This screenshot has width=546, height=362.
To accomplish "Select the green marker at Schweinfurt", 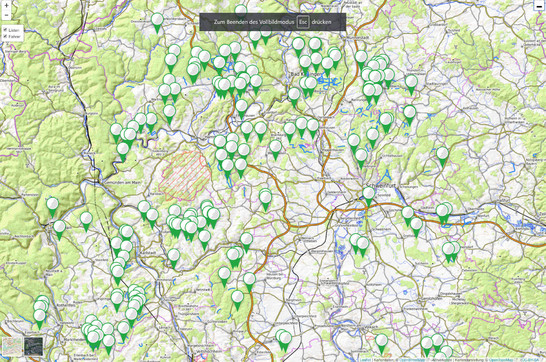I will (369, 196).
